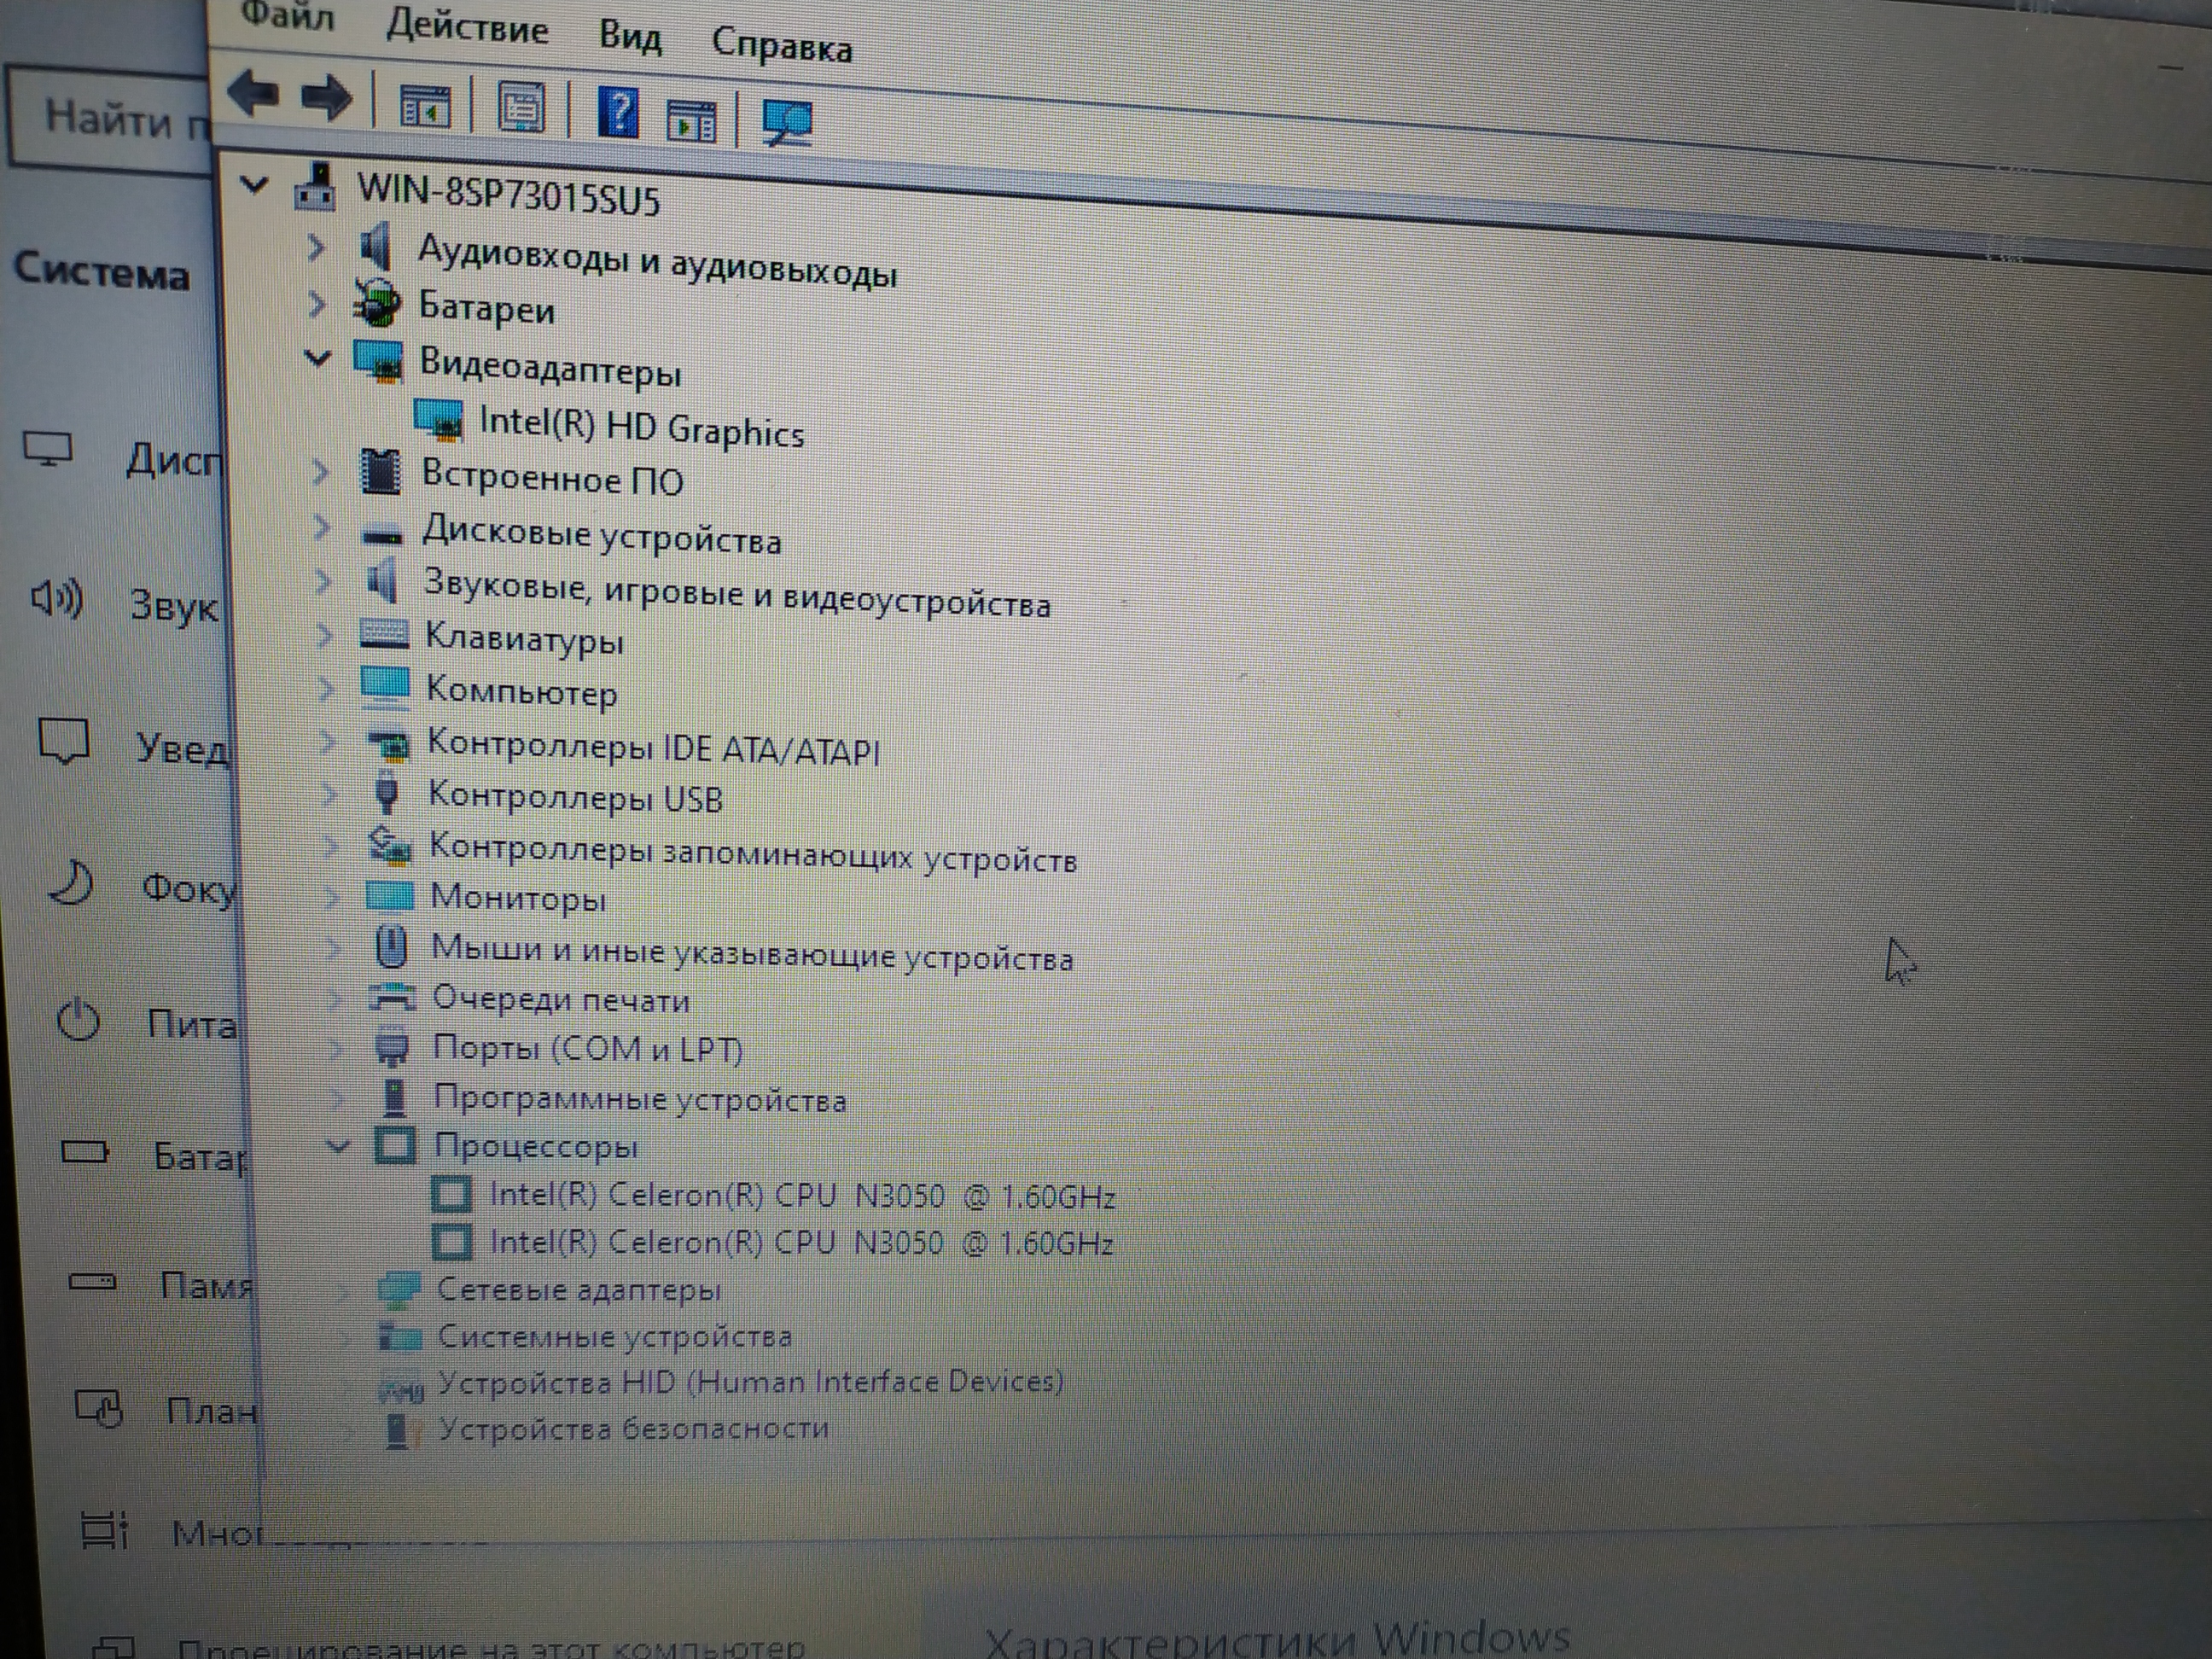Select the Компьютер tree row text
The image size is (2212, 1659).
(x=521, y=691)
